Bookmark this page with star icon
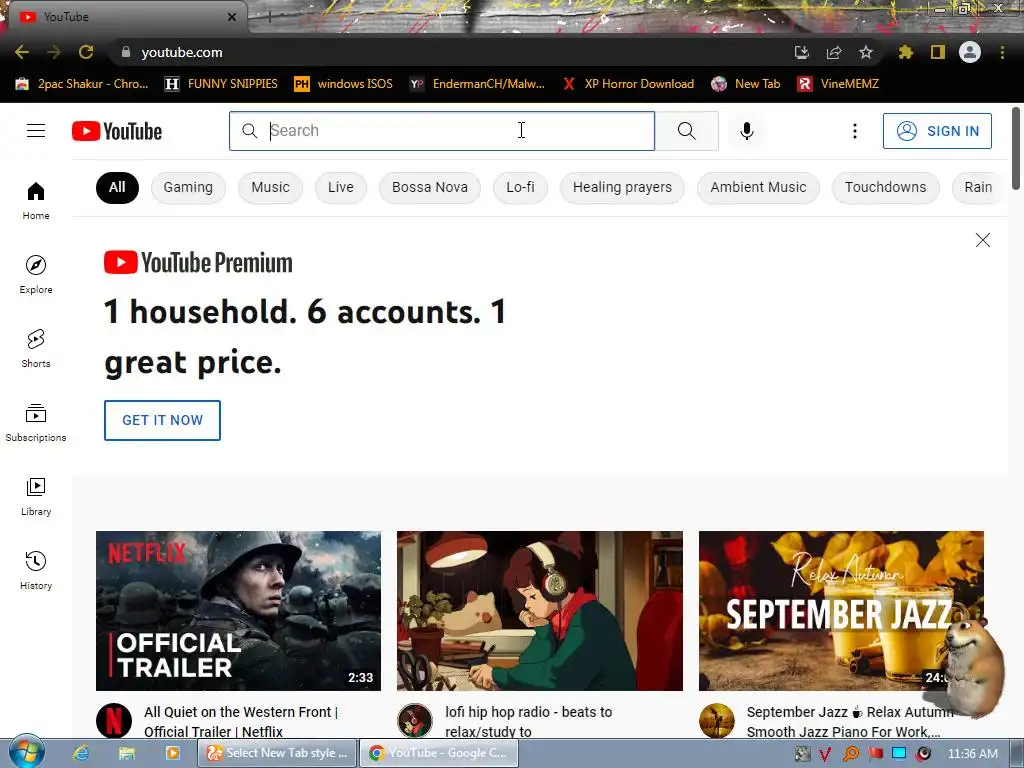 click(x=865, y=52)
